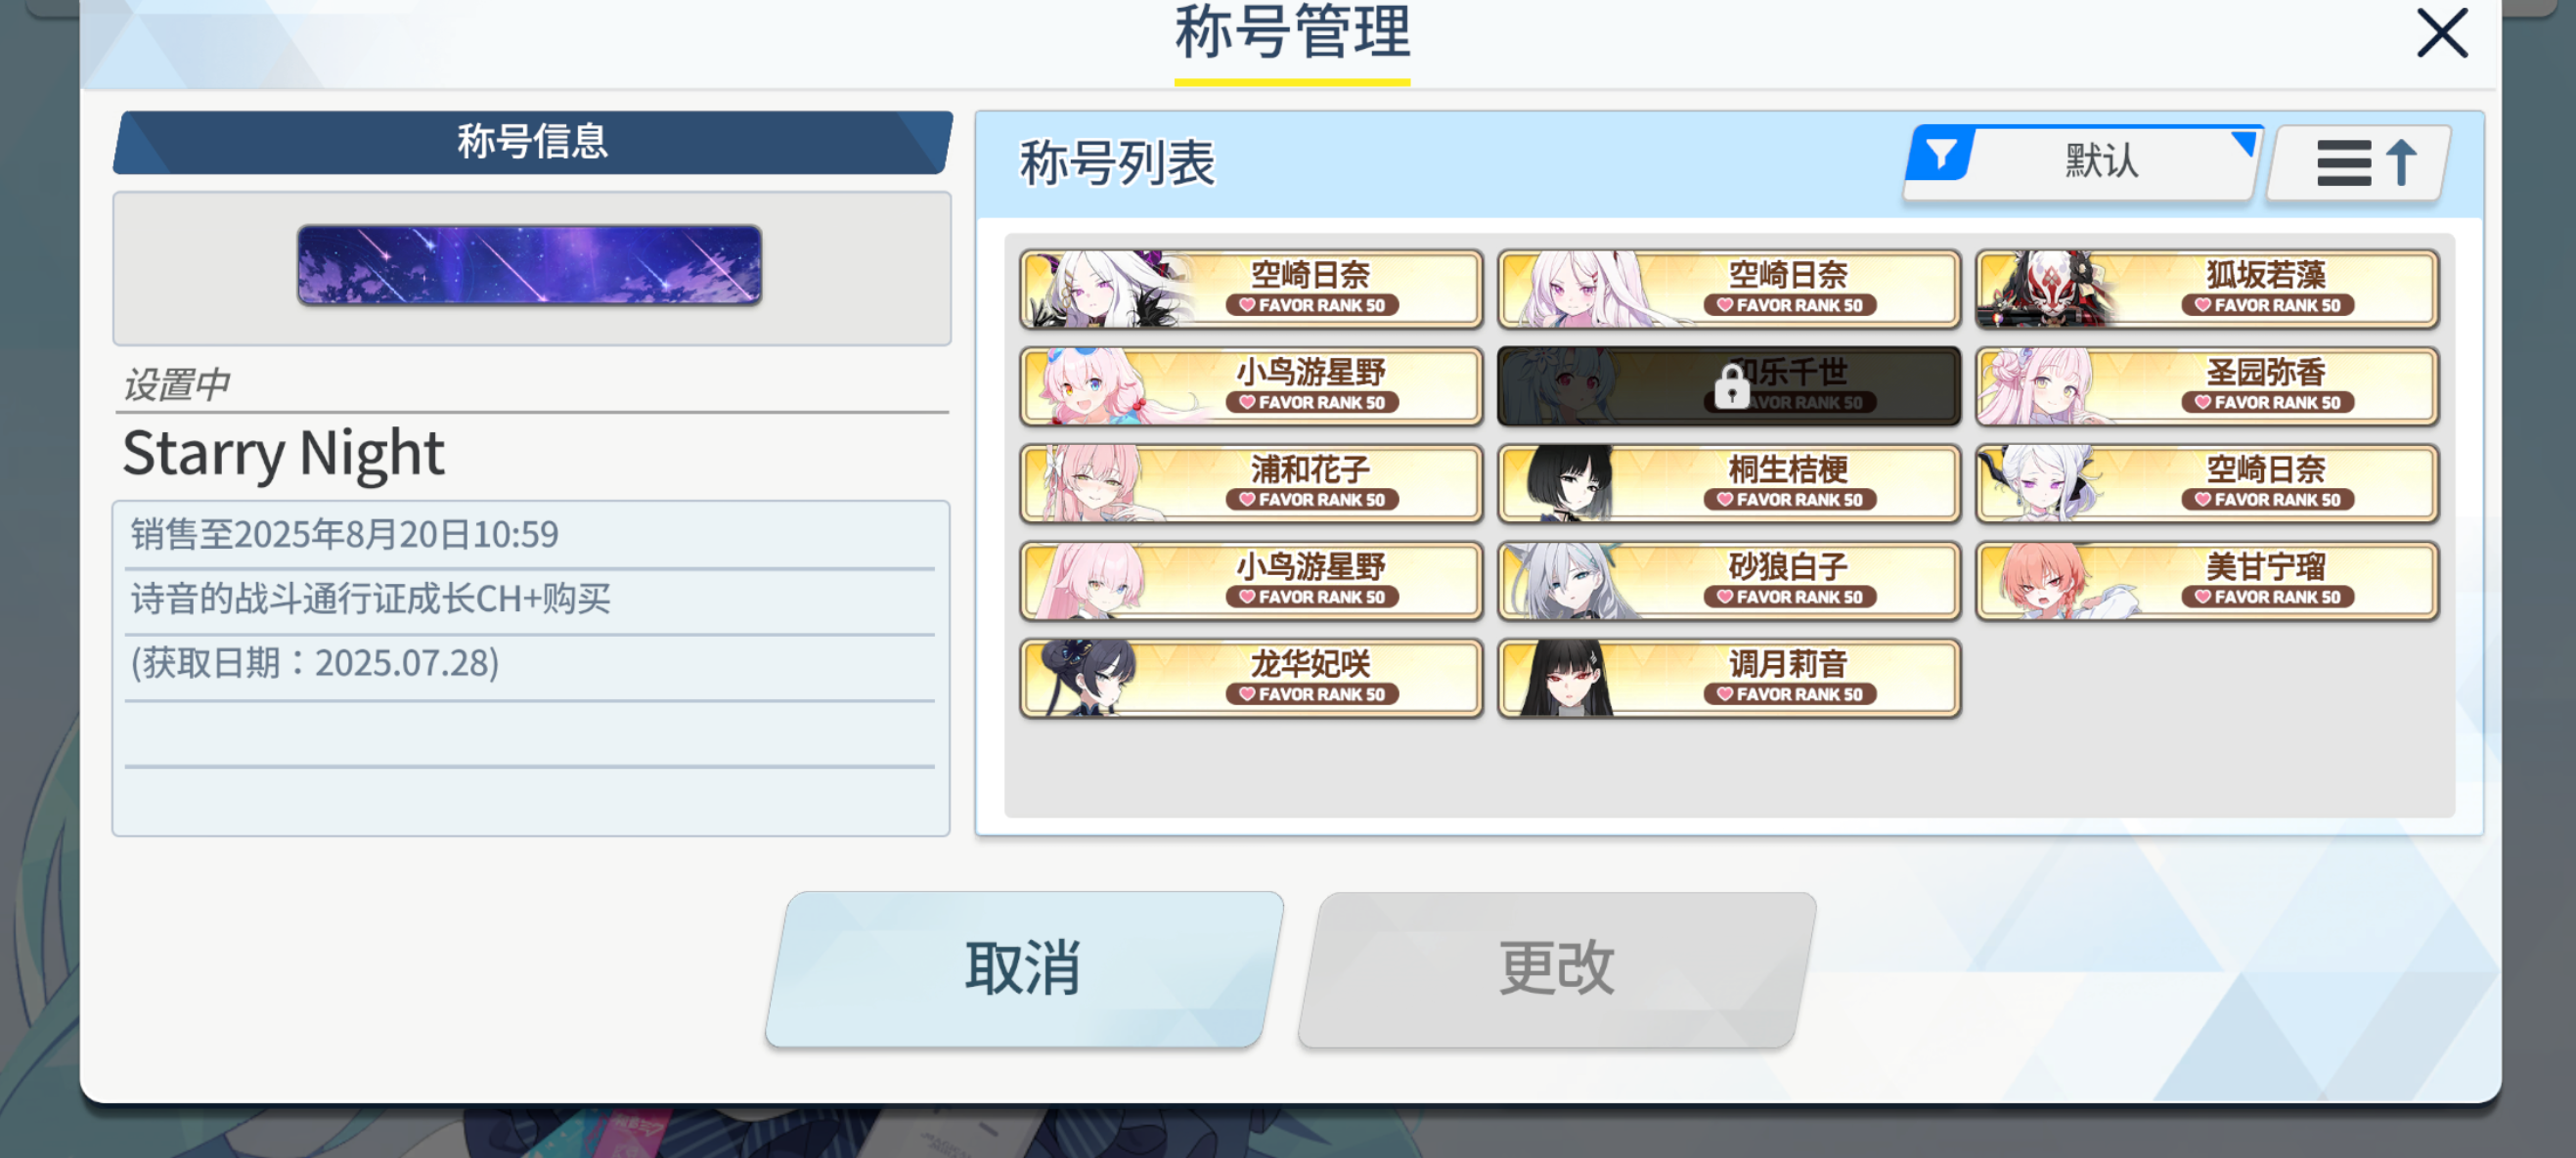Select the 狐坂若藻 title badge
Viewport: 2576px width, 1158px height.
pyautogui.click(x=2207, y=290)
